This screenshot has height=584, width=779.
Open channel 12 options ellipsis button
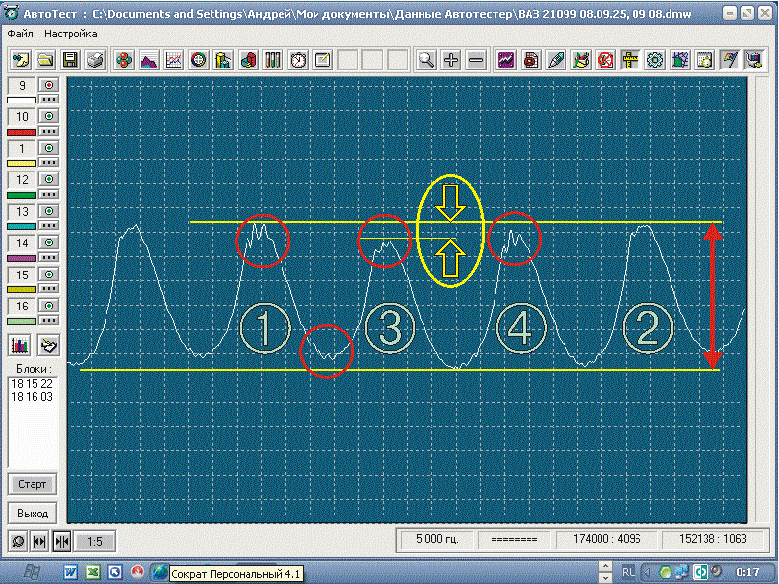click(x=50, y=194)
